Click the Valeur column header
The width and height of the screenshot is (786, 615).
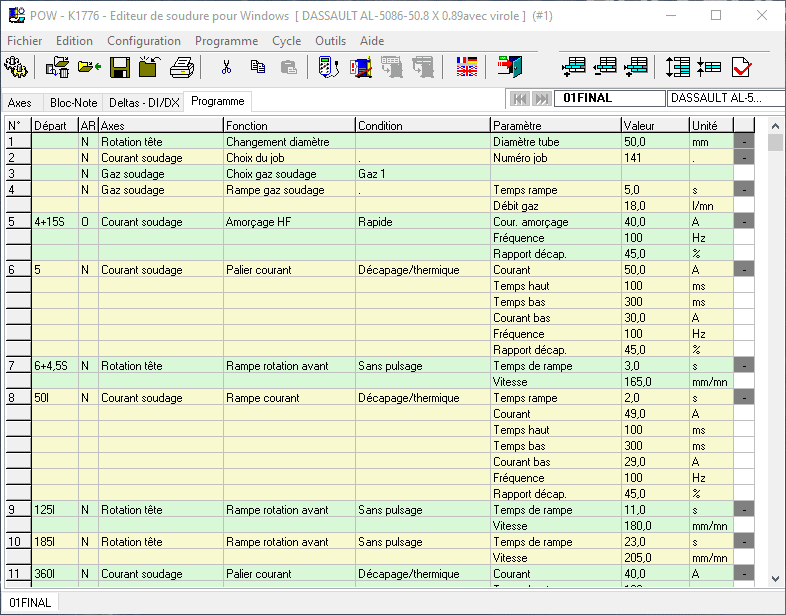pos(655,125)
